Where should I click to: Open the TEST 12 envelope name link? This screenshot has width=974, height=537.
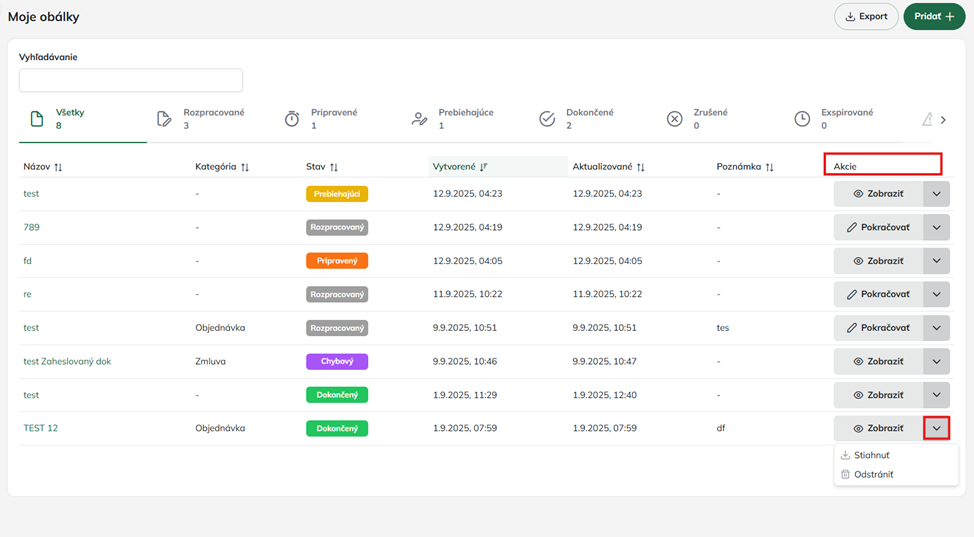(x=41, y=428)
